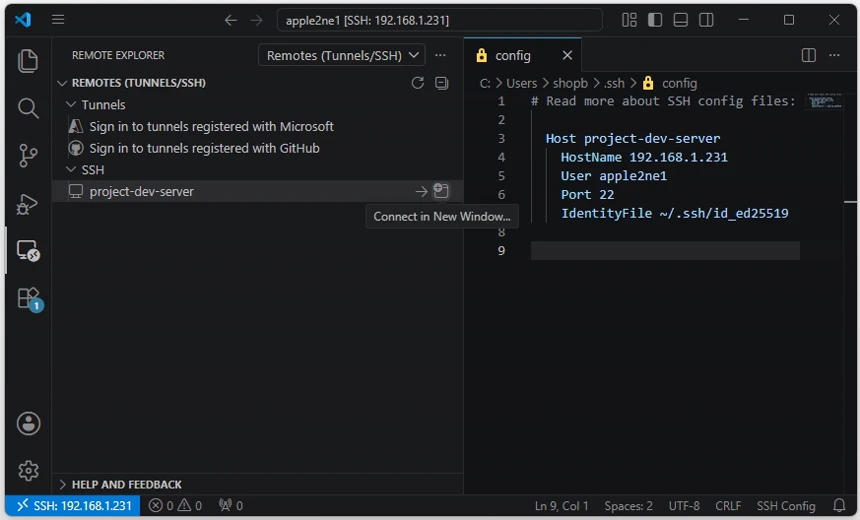Collapse the SSH tree node
This screenshot has height=520, width=860.
coord(71,169)
